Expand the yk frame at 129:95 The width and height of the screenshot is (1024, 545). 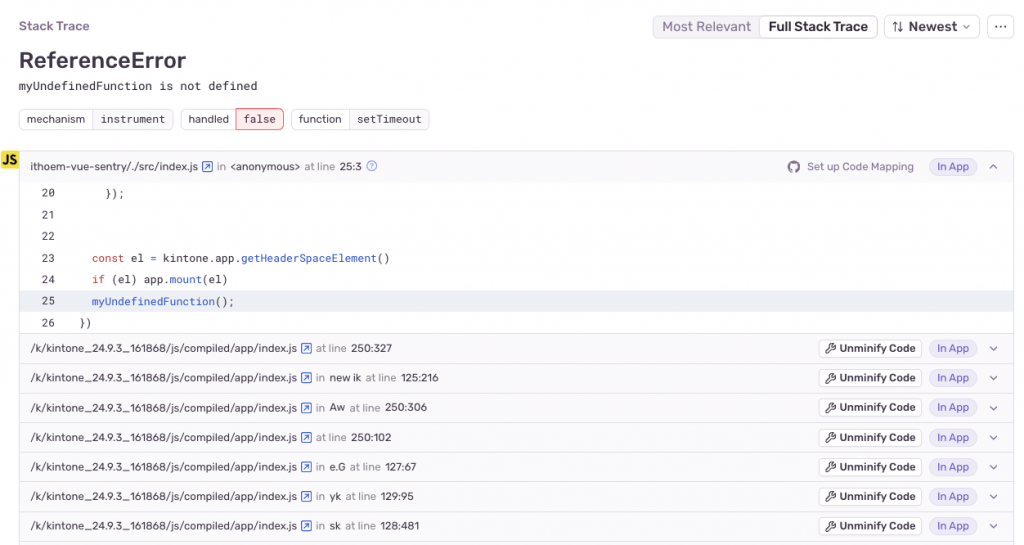click(x=993, y=497)
